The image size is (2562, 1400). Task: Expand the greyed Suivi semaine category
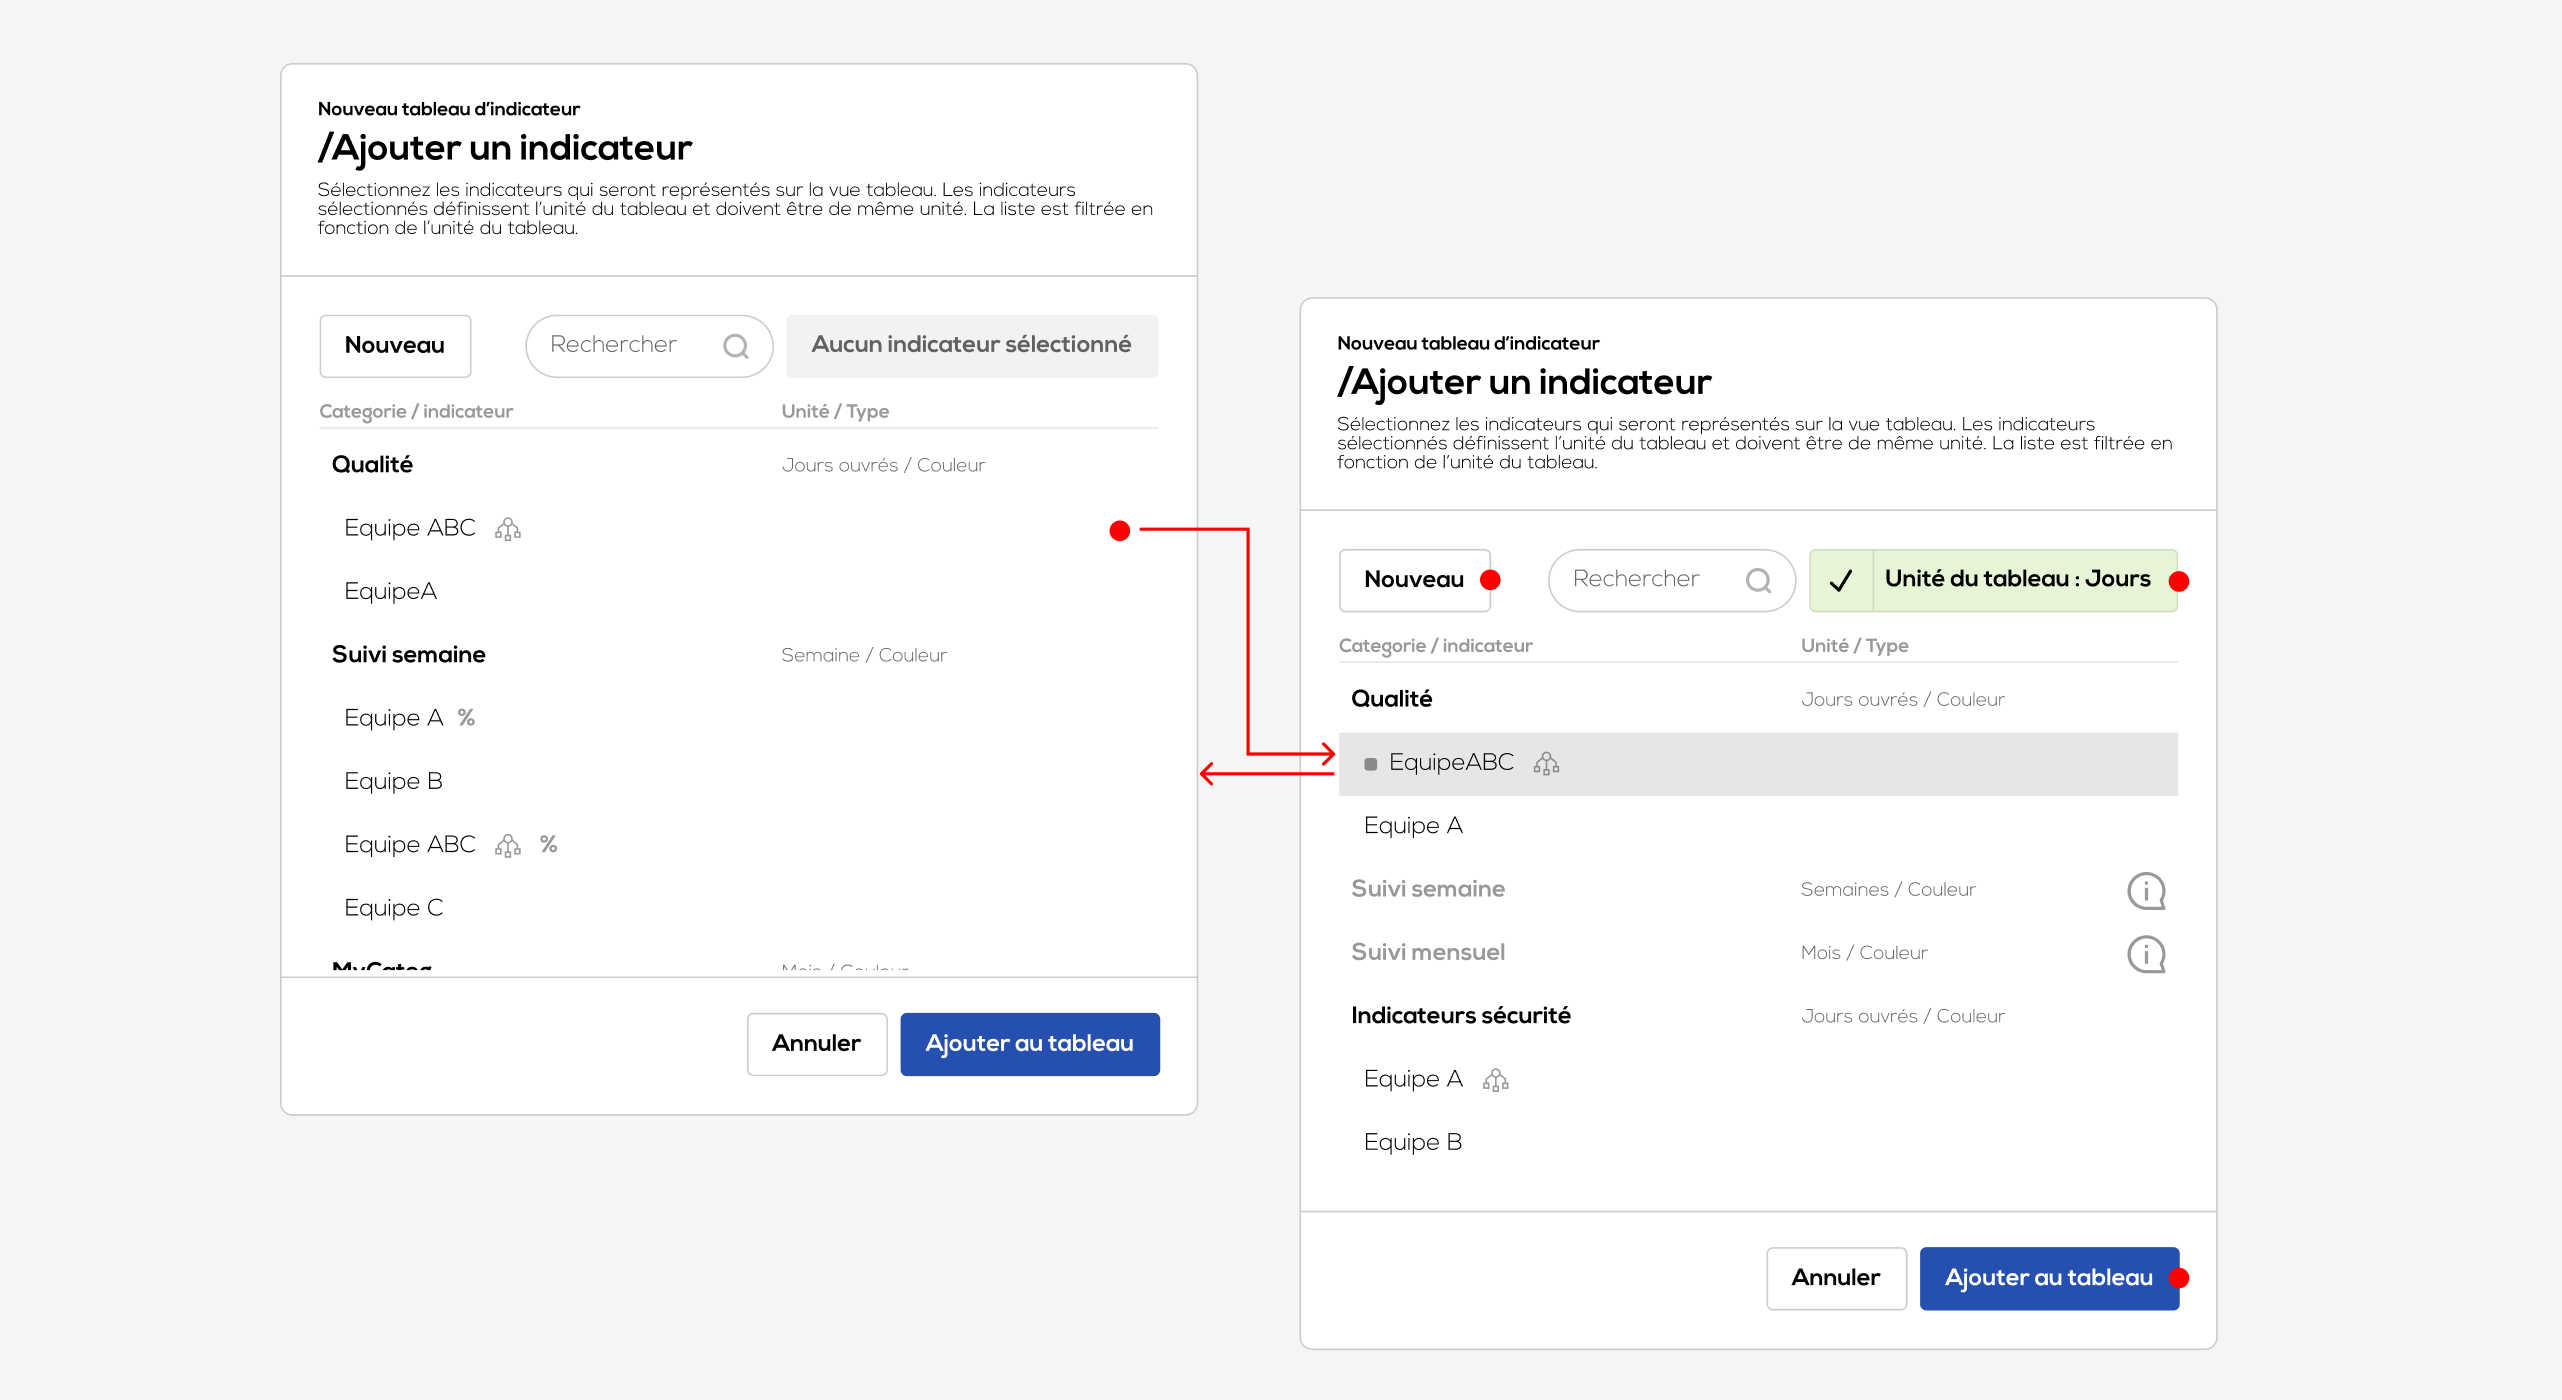click(x=1427, y=889)
